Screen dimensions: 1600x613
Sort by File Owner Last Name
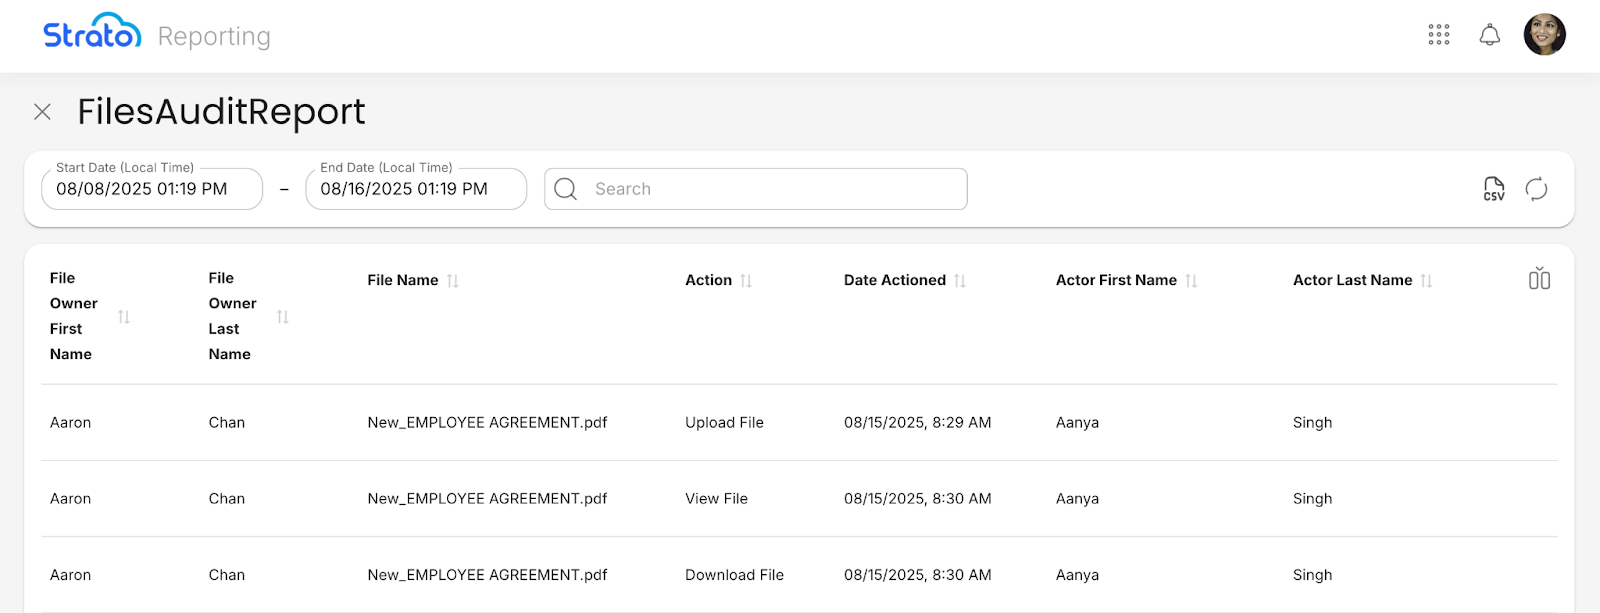[283, 317]
